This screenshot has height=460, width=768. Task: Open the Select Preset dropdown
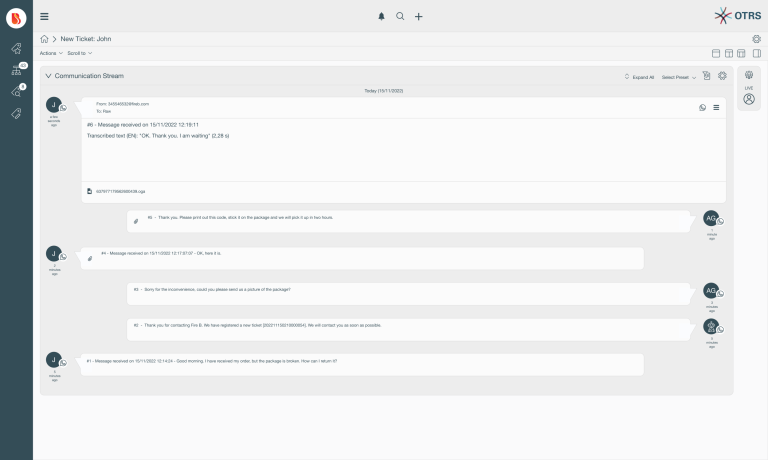tap(679, 76)
